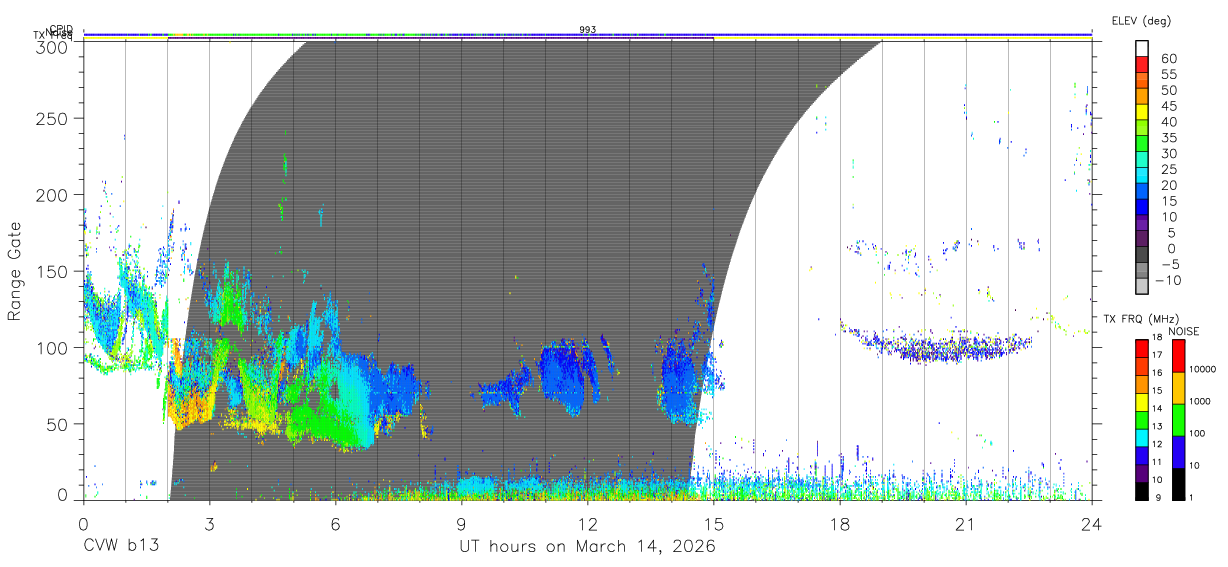The height and width of the screenshot is (567, 1228).
Task: Select the black bottom block of TX FRQ scale
Action: [x=1142, y=491]
